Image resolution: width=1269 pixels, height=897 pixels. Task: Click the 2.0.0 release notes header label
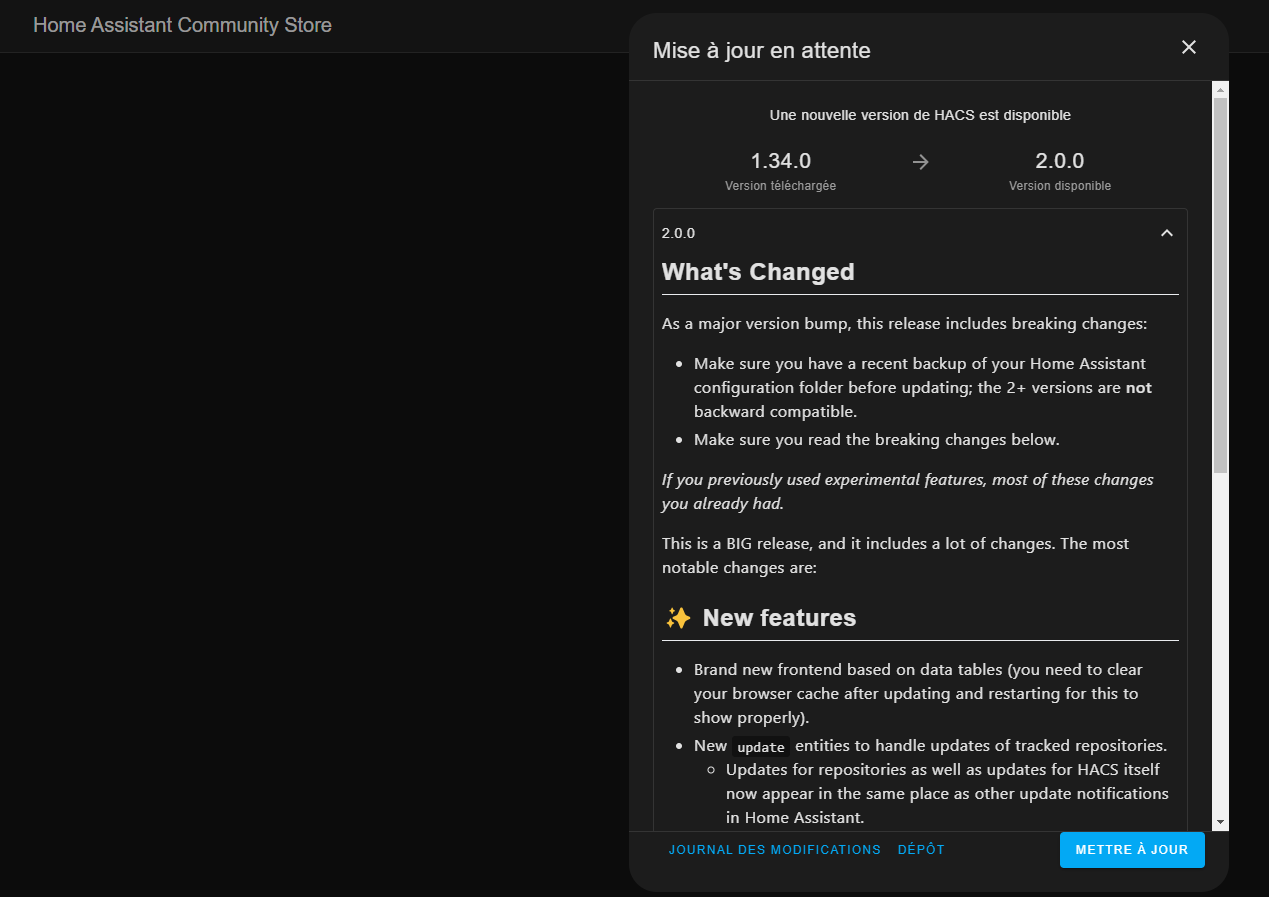click(x=678, y=233)
